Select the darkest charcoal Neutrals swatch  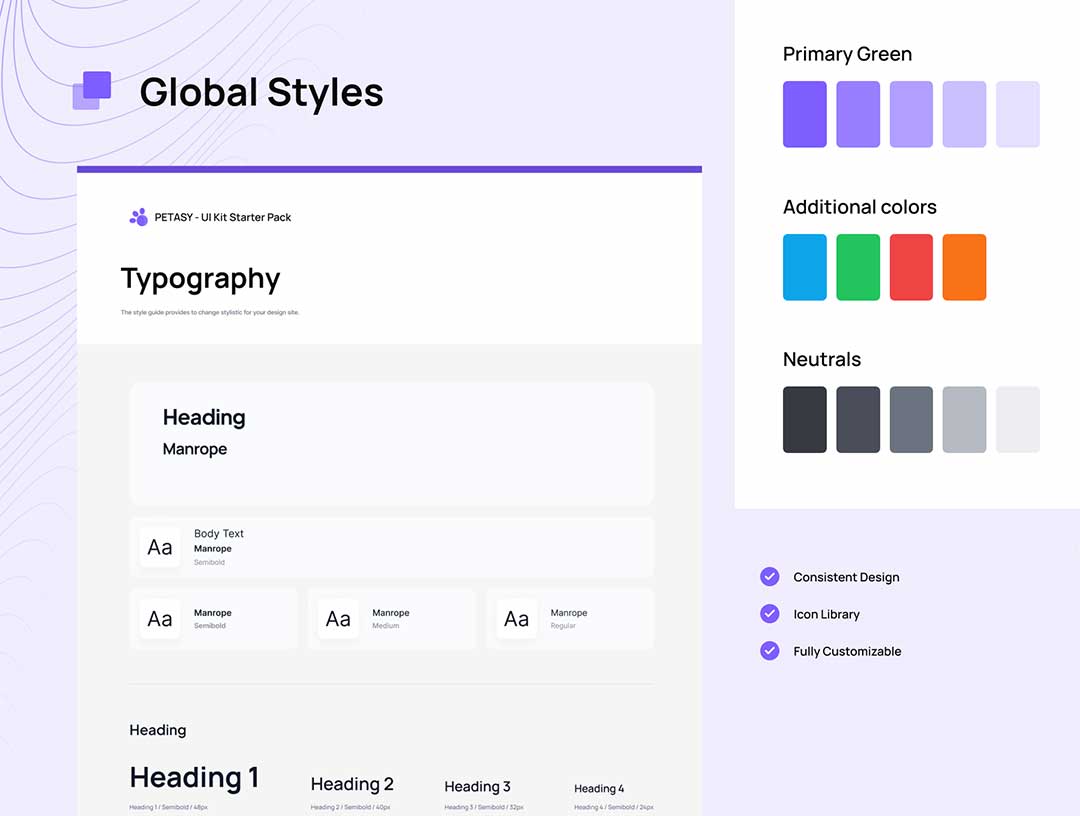click(x=804, y=420)
